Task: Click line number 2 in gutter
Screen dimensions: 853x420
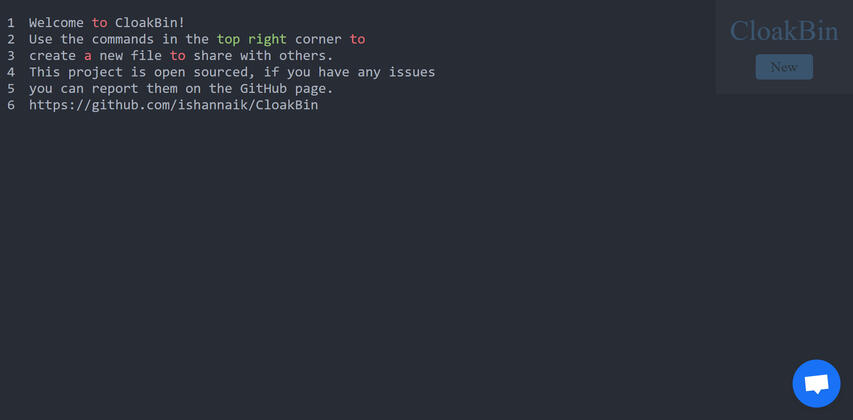Action: pyautogui.click(x=10, y=39)
